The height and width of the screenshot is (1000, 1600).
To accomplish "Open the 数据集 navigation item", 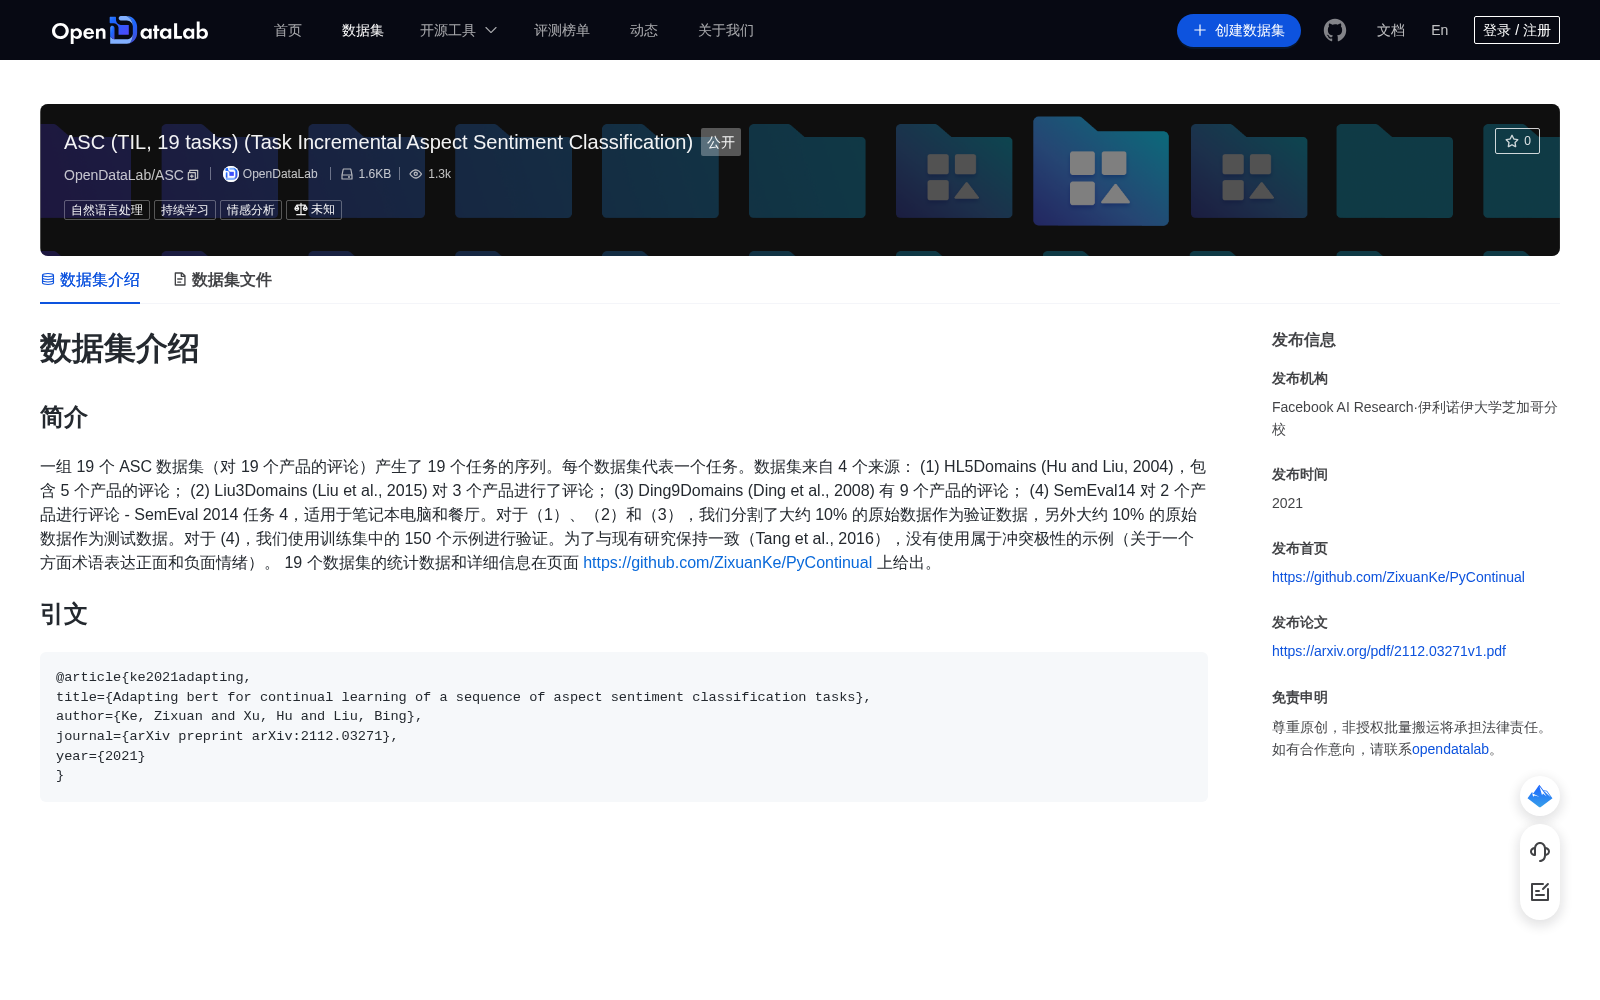I will coord(363,30).
